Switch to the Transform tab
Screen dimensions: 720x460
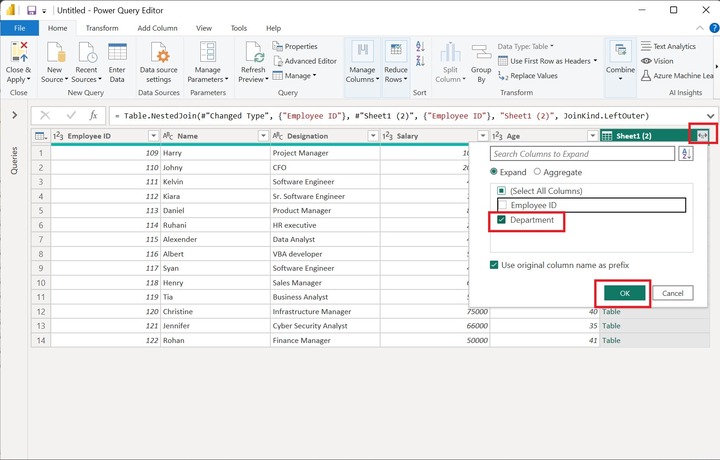(x=102, y=28)
